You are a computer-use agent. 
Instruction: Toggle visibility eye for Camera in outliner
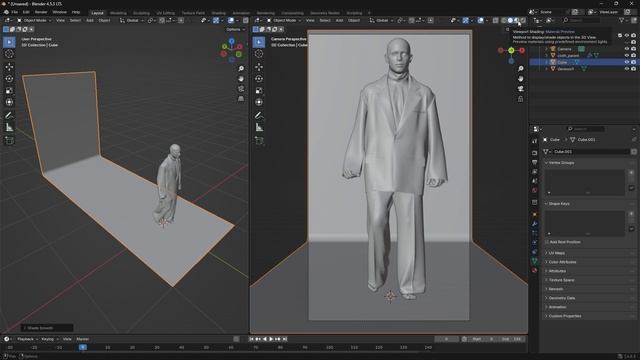(x=627, y=49)
